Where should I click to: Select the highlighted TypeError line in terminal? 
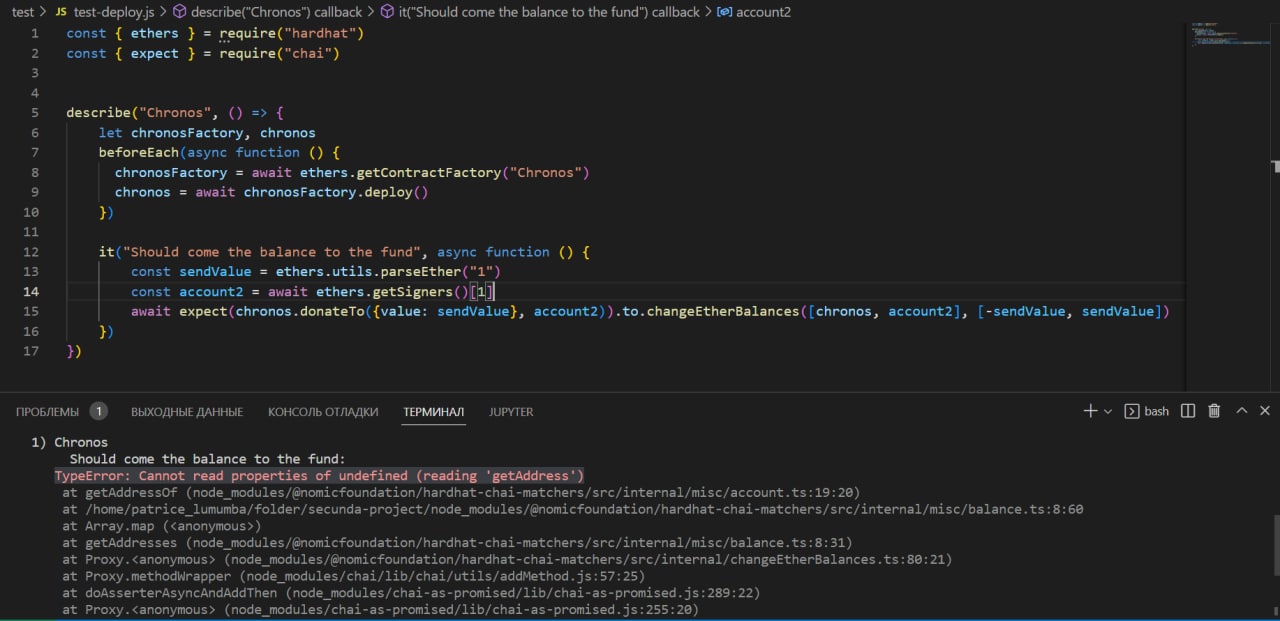coord(319,475)
